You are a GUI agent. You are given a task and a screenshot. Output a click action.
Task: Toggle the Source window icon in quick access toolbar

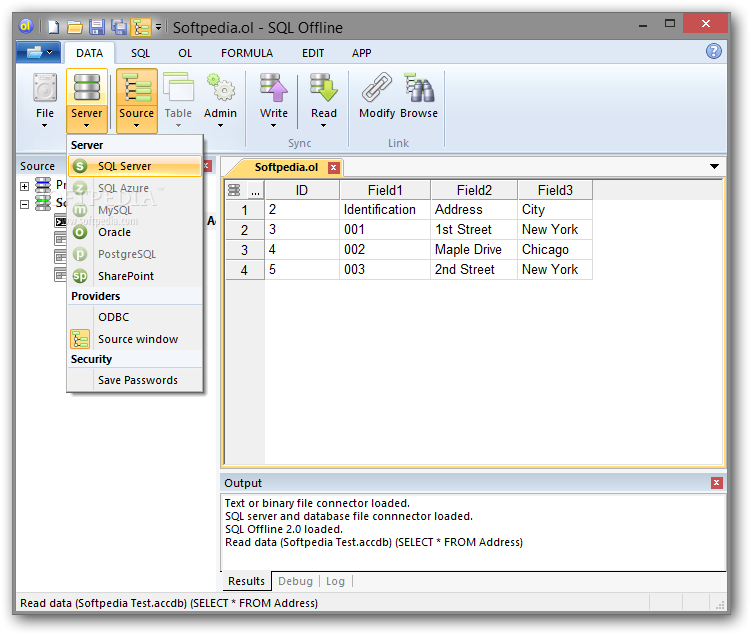(x=141, y=27)
